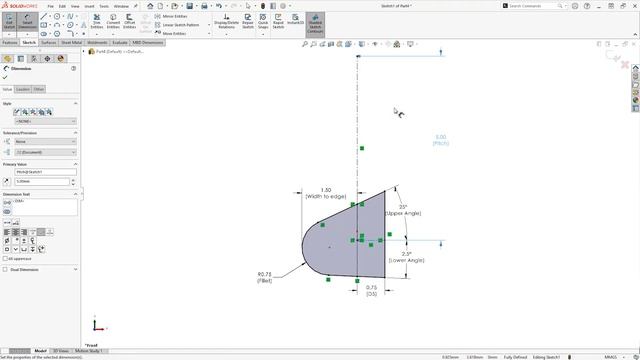Select the Sketch Fillet tool
The image size is (640, 360).
[x=70, y=34]
